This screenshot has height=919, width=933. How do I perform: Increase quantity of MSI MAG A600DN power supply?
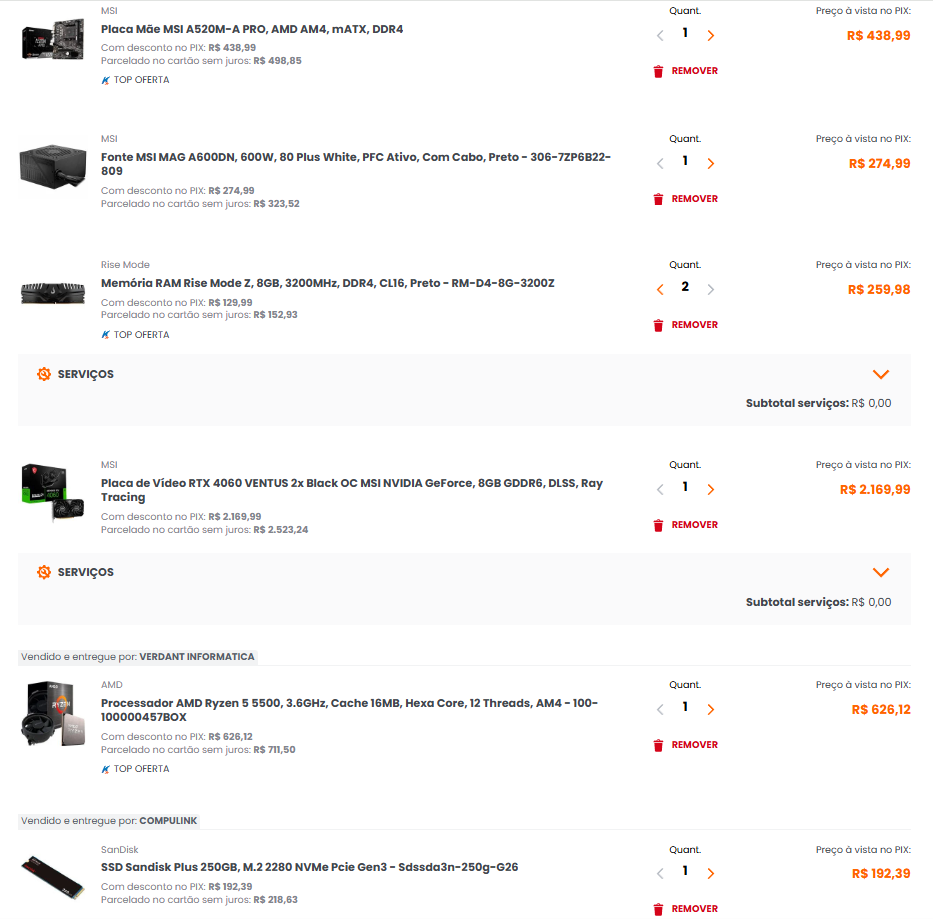(710, 164)
